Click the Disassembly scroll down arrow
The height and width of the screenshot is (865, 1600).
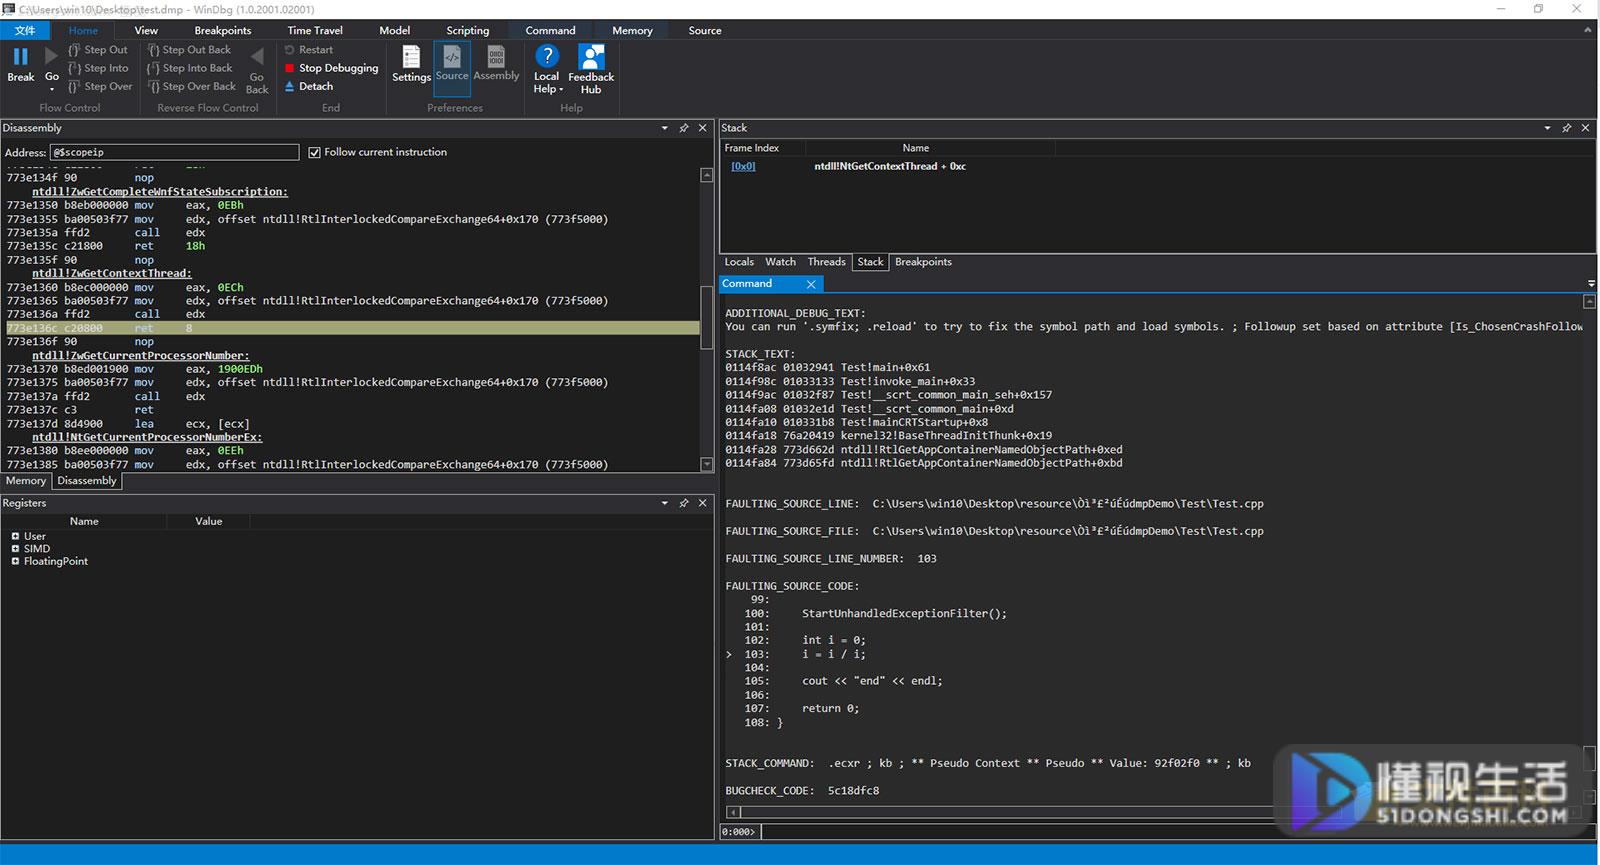click(707, 464)
